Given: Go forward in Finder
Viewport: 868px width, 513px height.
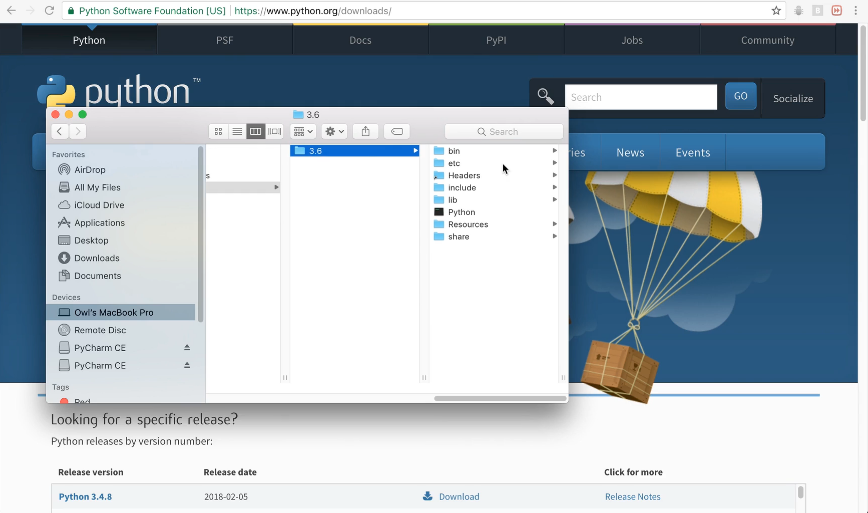Looking at the screenshot, I should (x=78, y=131).
